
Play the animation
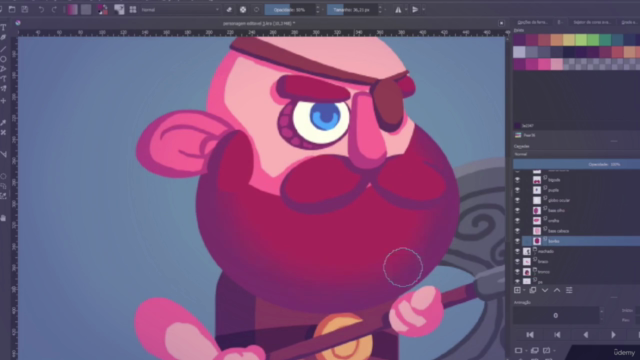point(613,335)
